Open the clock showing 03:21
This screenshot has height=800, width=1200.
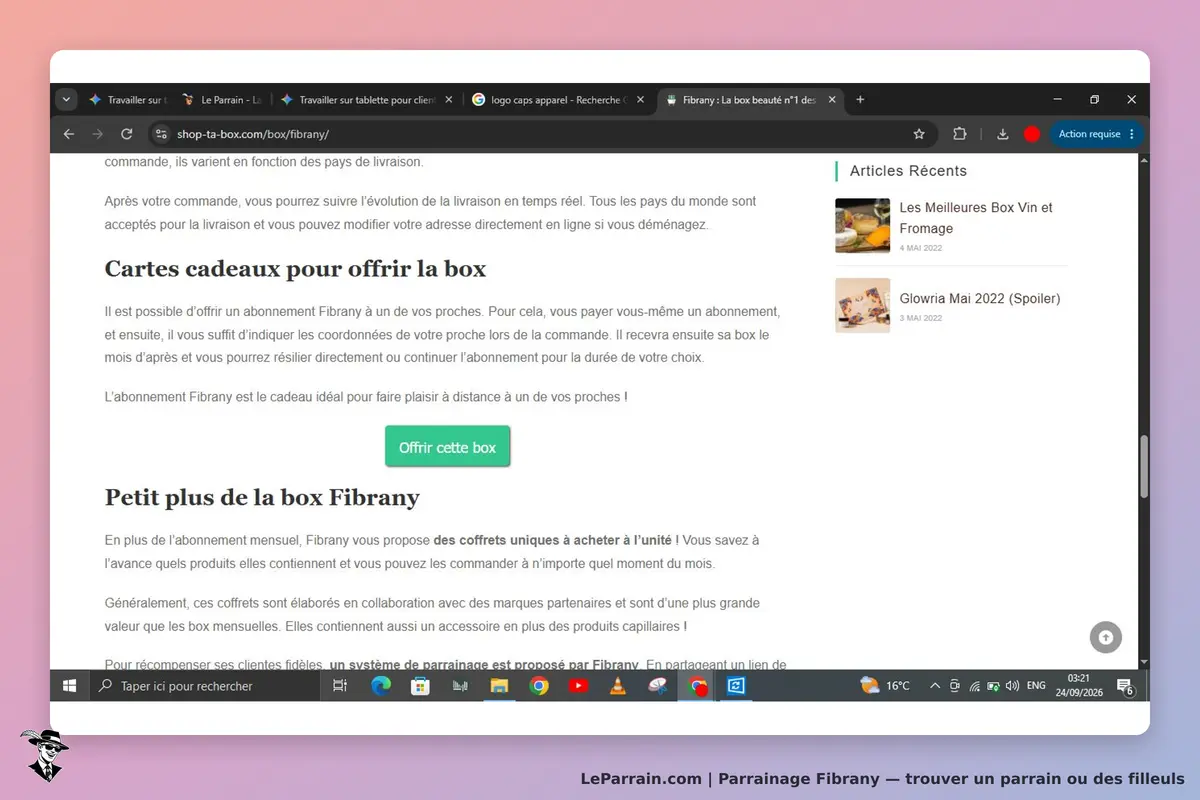point(1078,678)
